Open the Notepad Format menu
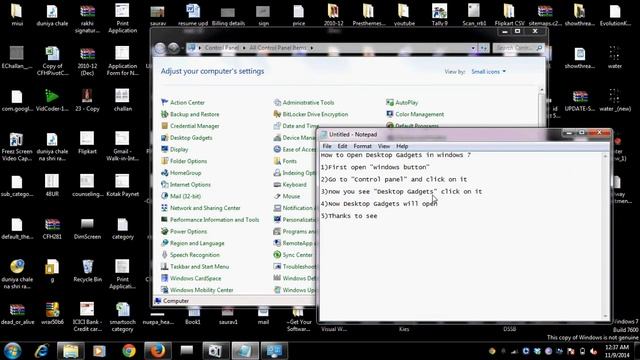 click(x=362, y=146)
